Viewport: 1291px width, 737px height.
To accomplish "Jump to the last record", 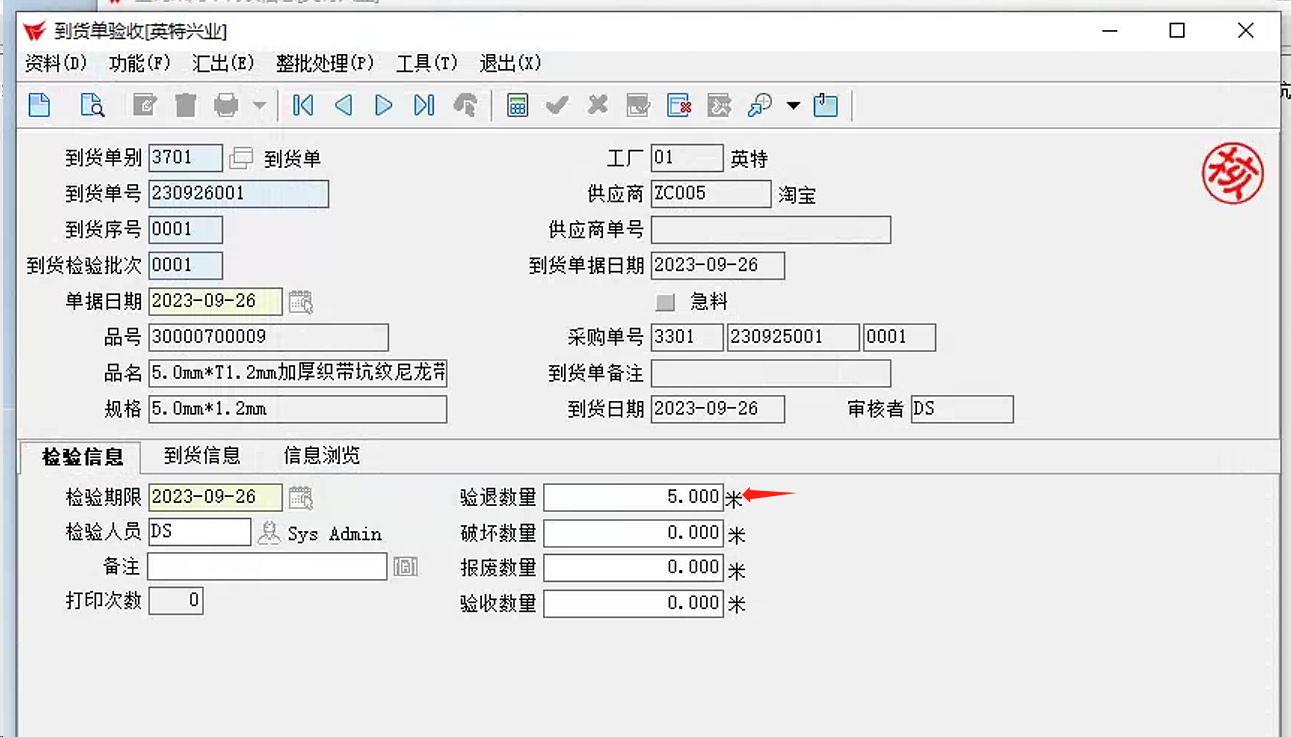I will 424,105.
